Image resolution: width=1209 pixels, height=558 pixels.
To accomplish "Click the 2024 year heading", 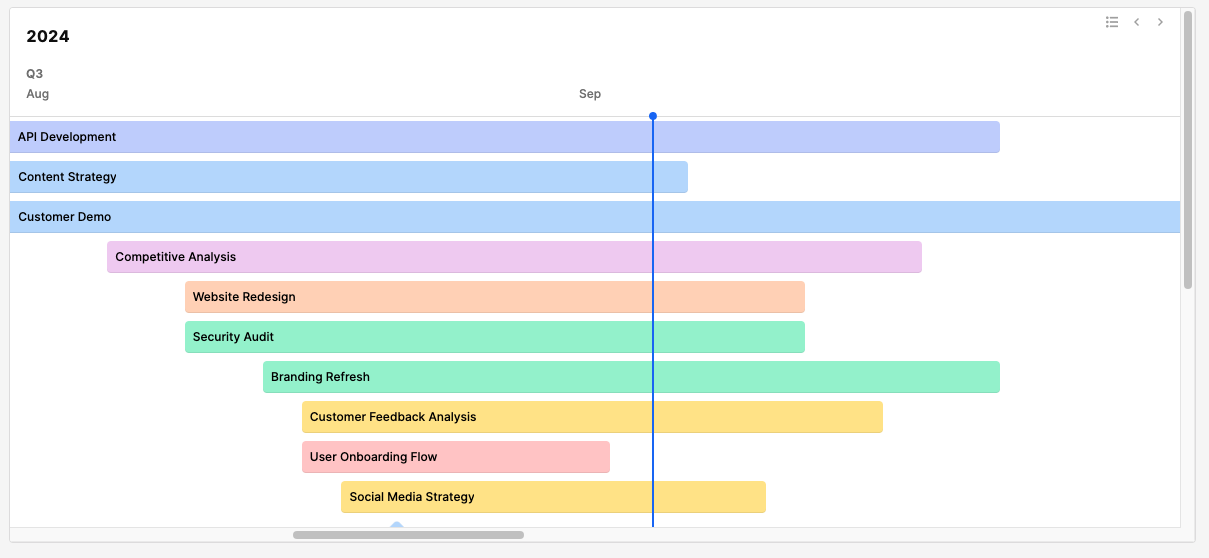I will [48, 37].
